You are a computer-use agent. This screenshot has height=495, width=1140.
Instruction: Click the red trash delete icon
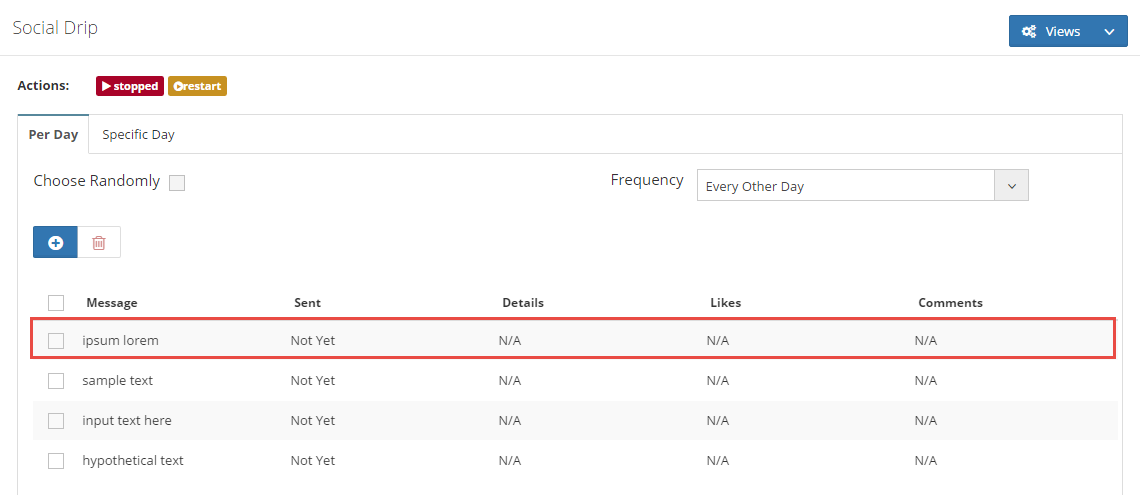click(x=99, y=242)
